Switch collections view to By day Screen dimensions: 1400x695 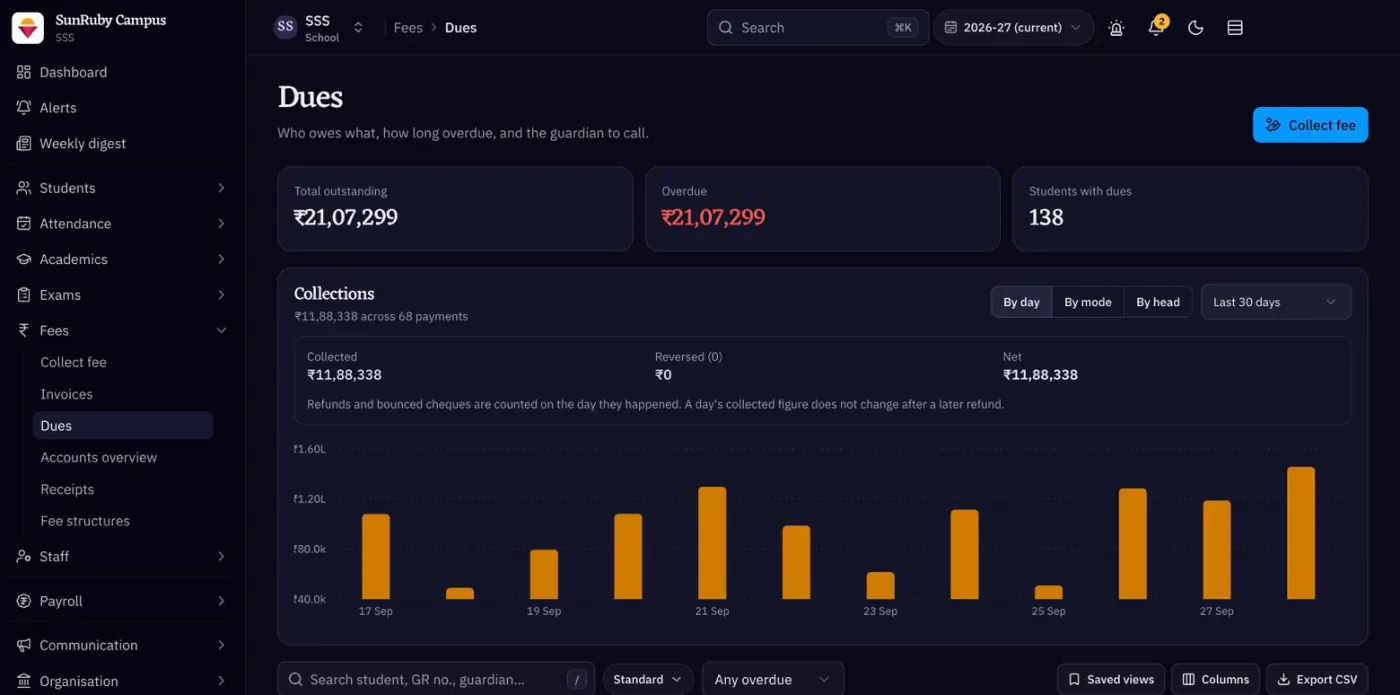click(1021, 302)
